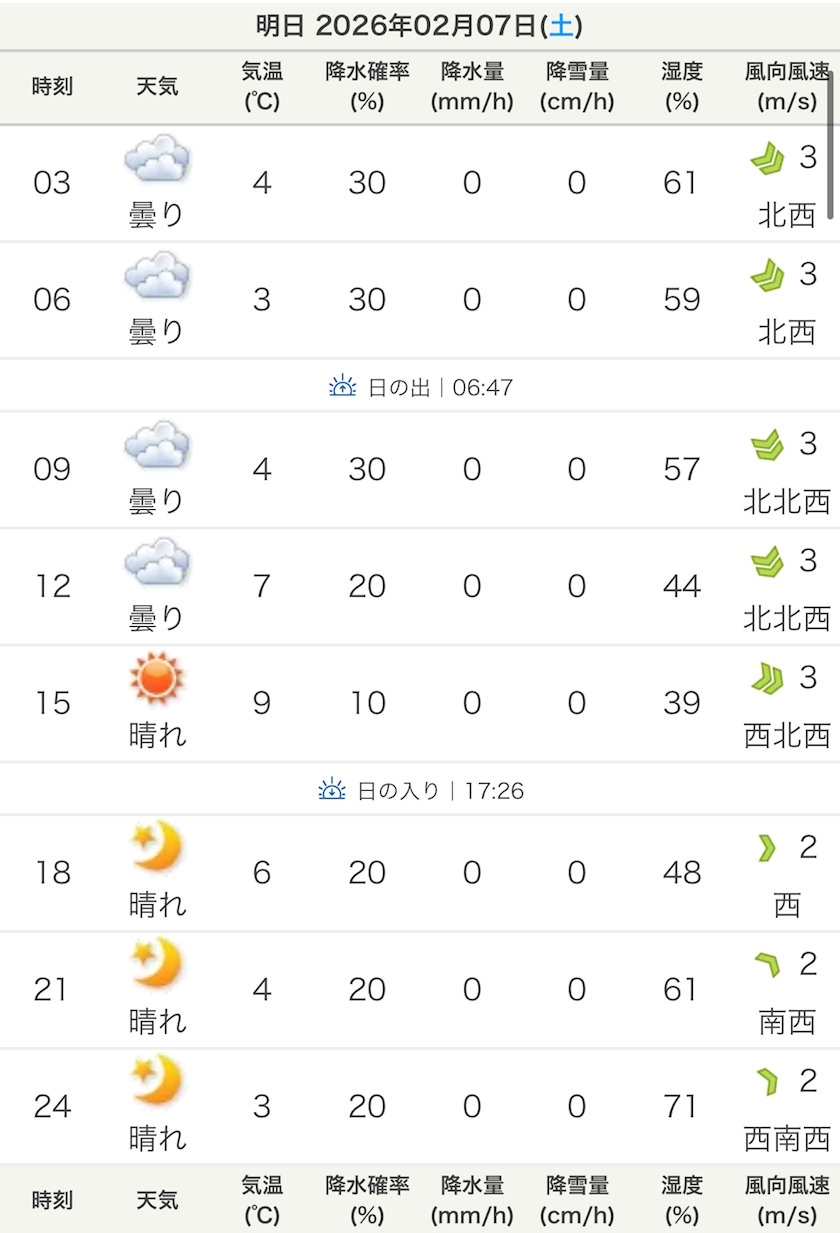Click the bottom 湿度 column header
Viewport: 840px width, 1233px height.
pos(681,1200)
